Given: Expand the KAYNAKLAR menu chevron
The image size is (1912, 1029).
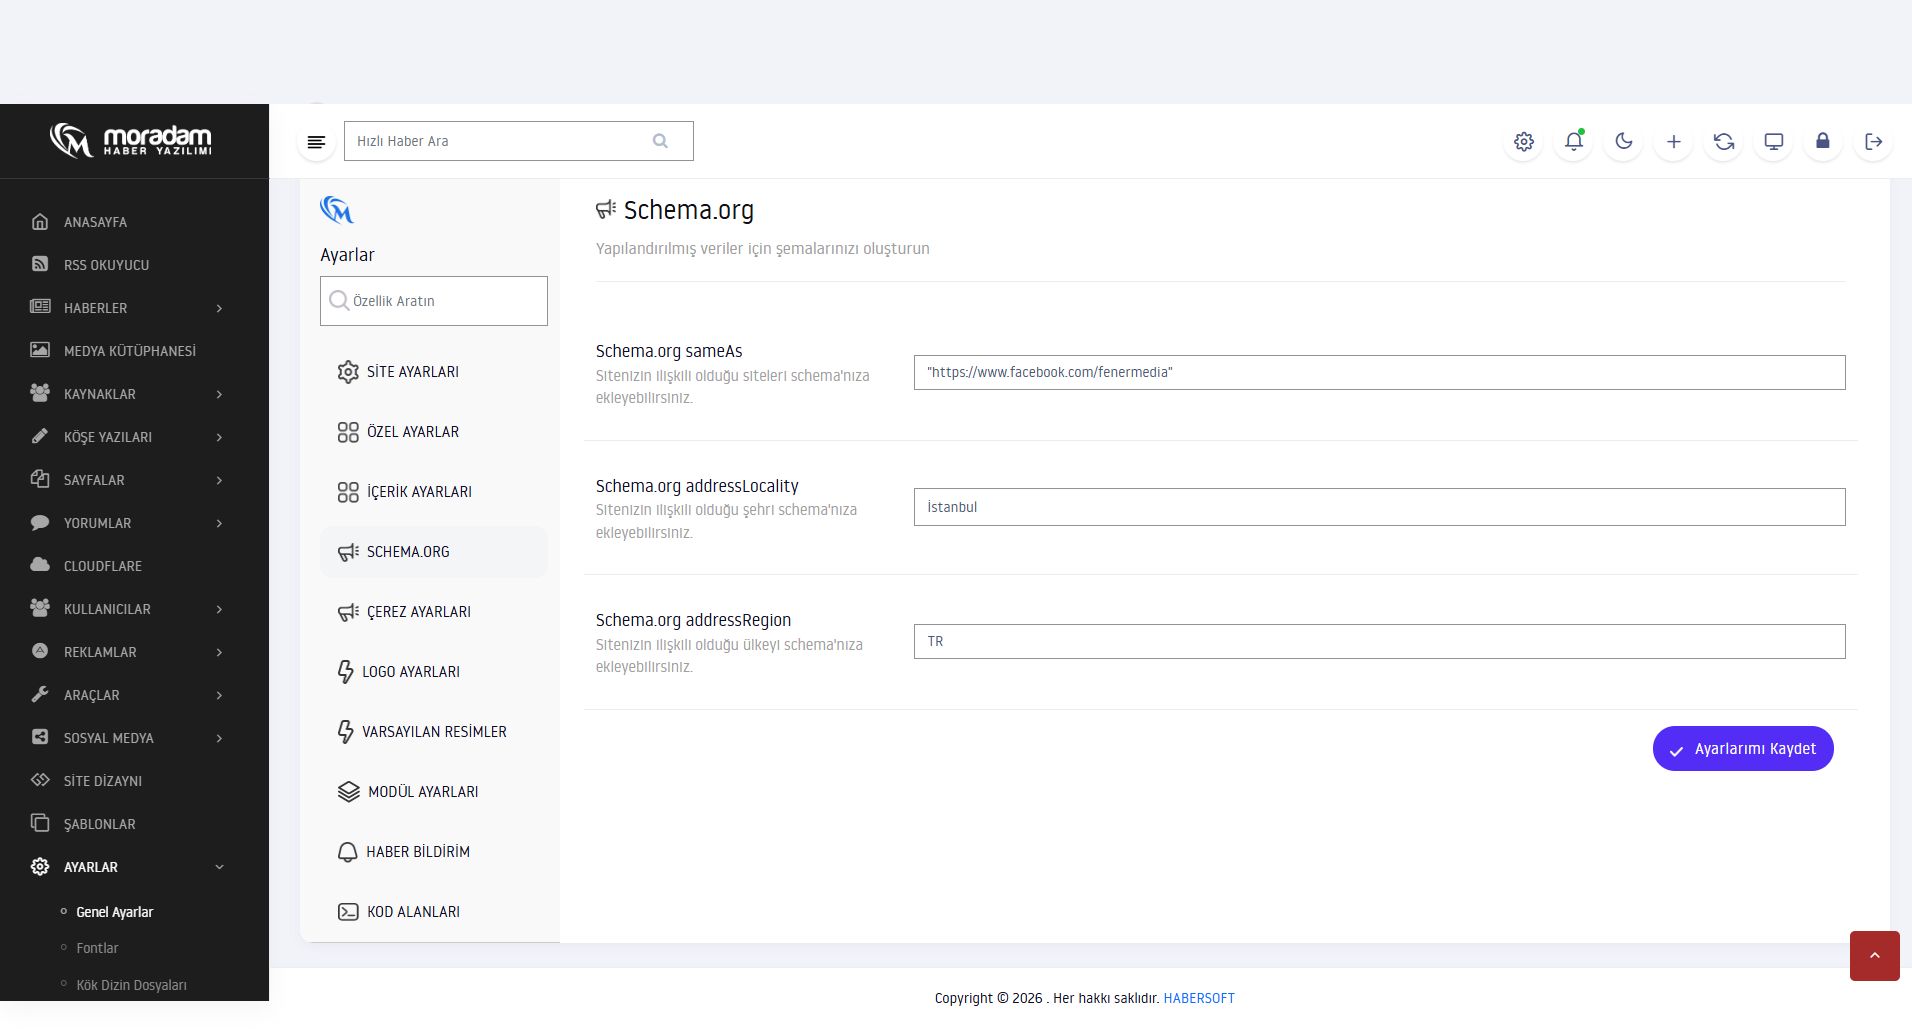Looking at the screenshot, I should [x=219, y=394].
